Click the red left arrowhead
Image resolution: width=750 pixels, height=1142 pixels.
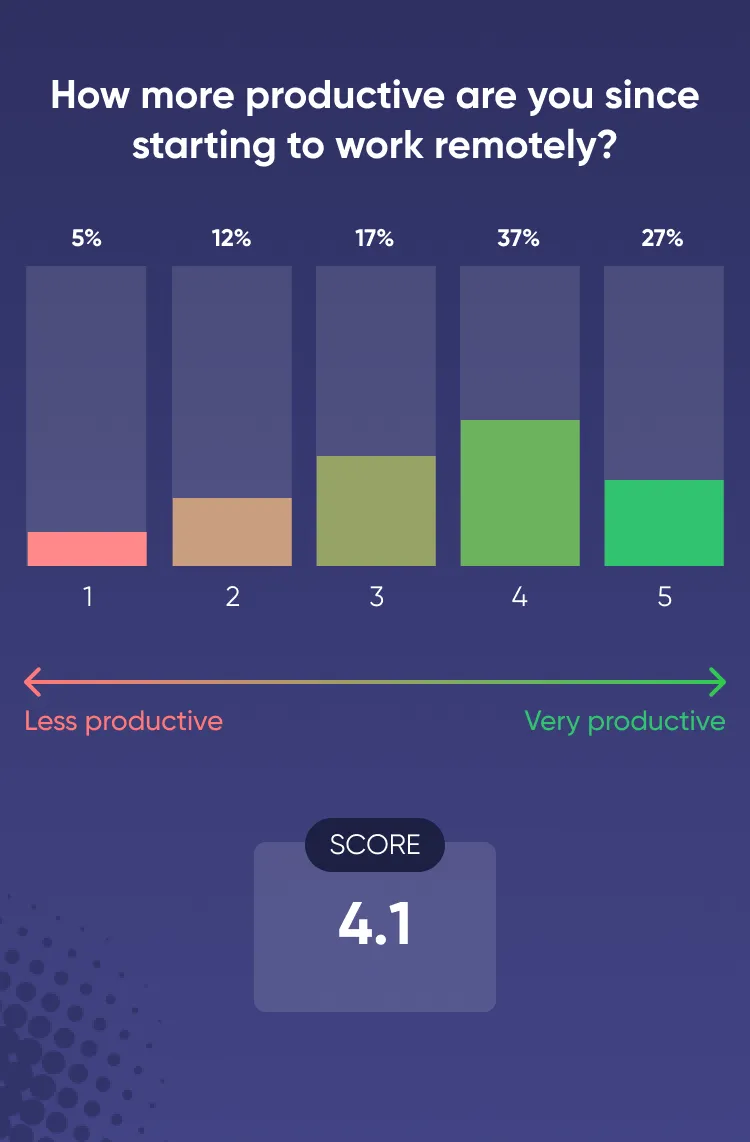point(32,683)
